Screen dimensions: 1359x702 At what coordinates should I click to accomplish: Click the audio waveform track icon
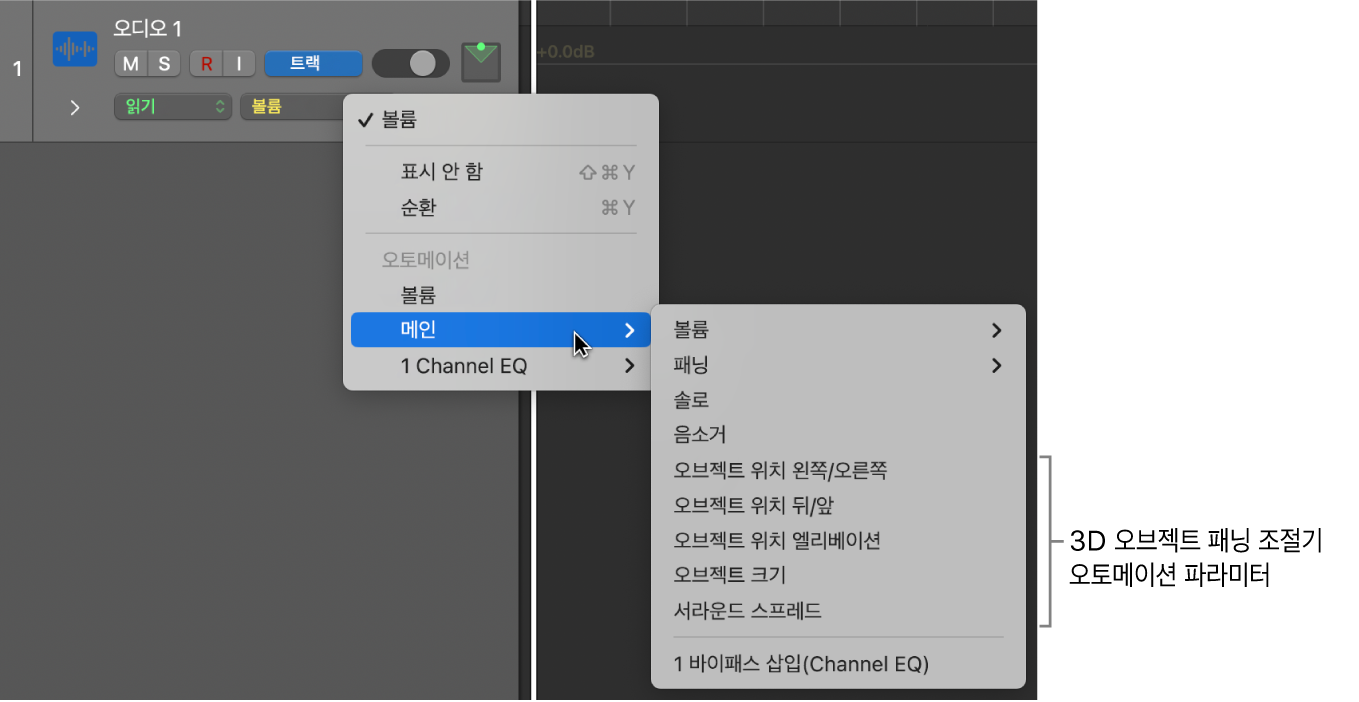point(74,48)
